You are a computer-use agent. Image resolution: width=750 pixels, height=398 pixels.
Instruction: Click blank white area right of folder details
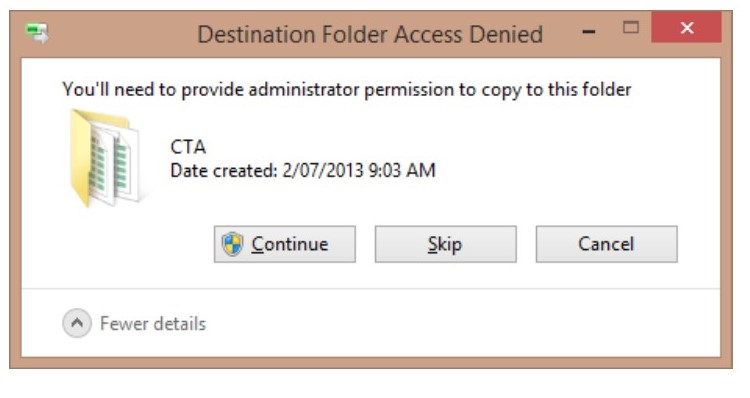[x=574, y=158]
